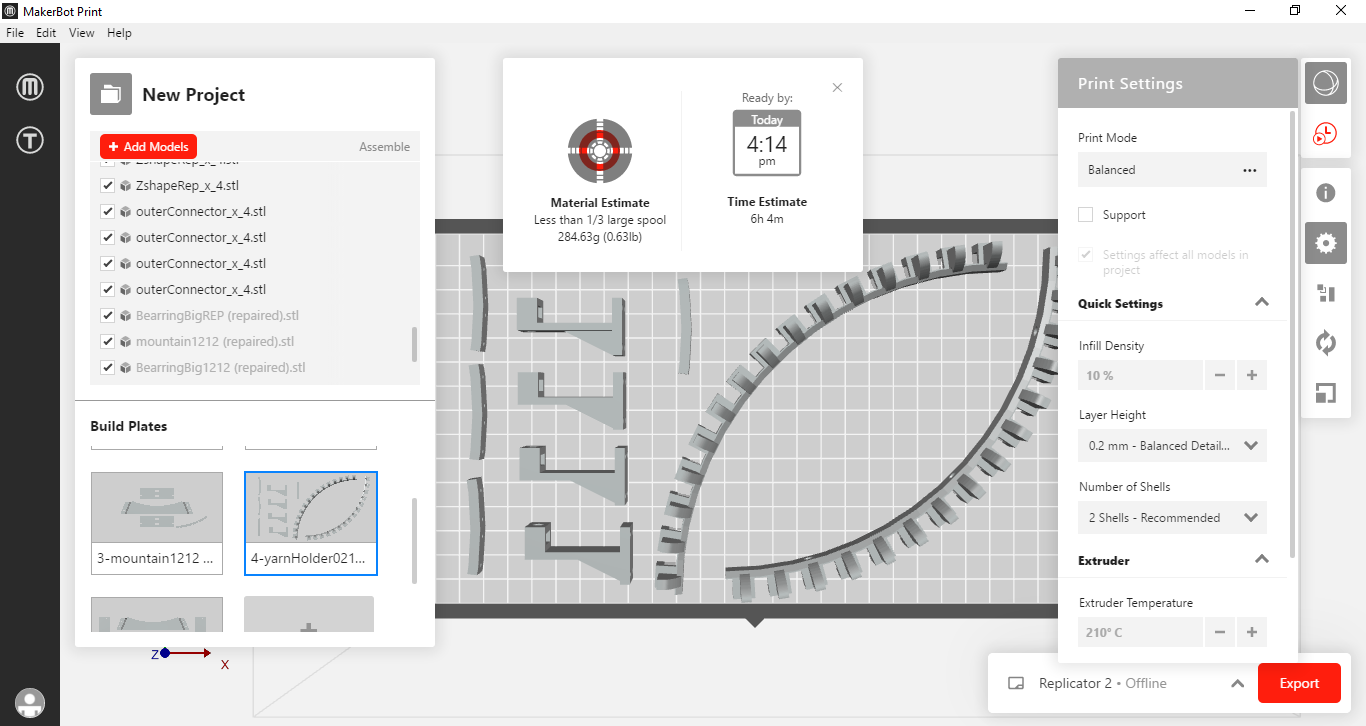Open print settings gear icon

pos(1326,243)
